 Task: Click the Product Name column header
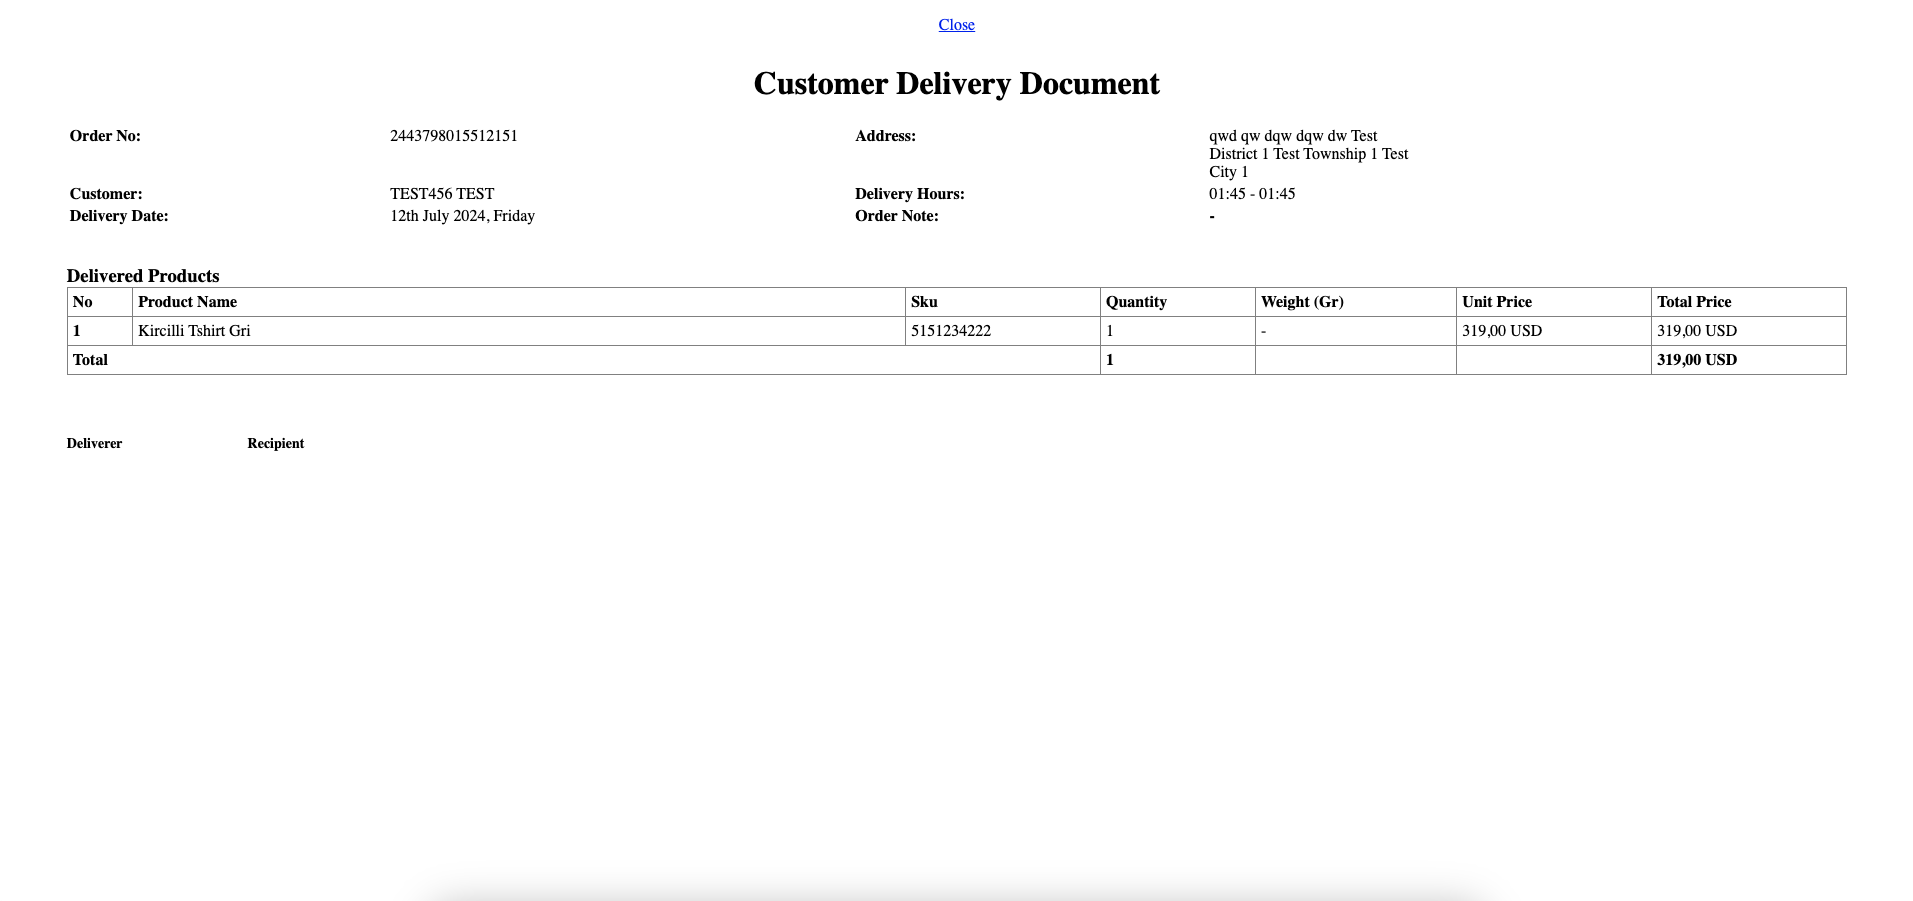[x=187, y=302]
